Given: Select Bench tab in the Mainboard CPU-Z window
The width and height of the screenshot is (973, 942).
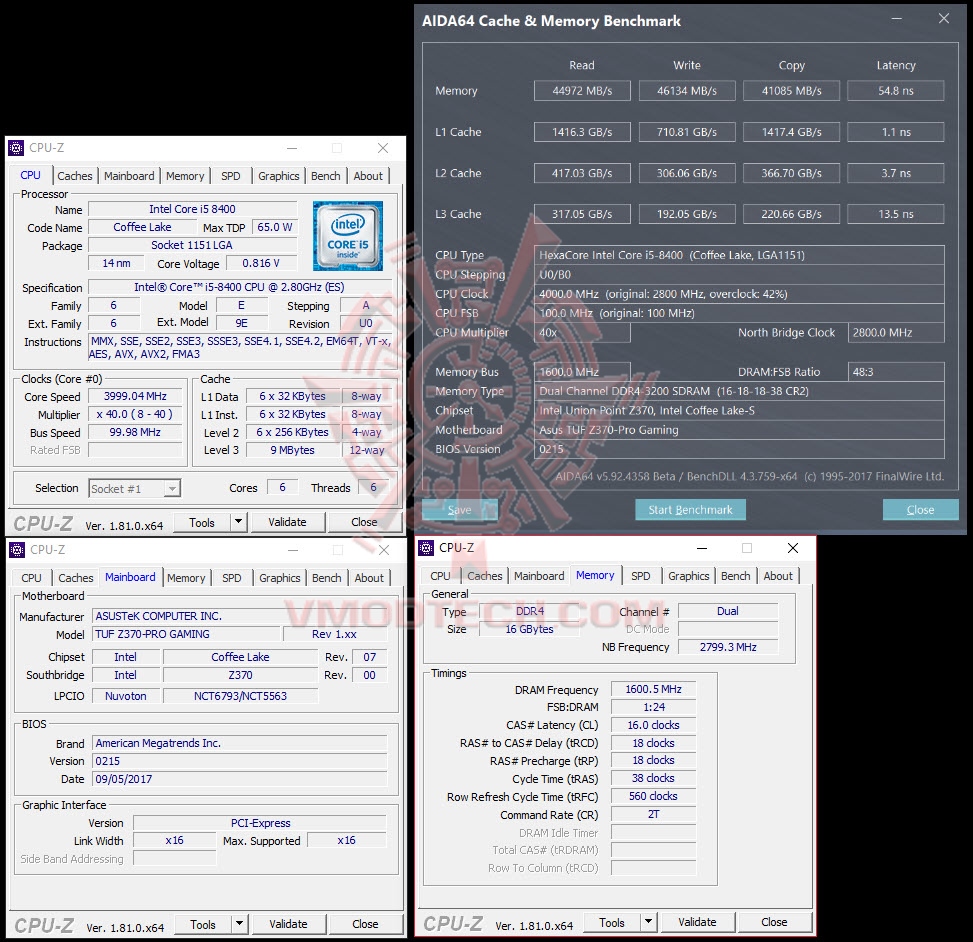Looking at the screenshot, I should pyautogui.click(x=326, y=578).
